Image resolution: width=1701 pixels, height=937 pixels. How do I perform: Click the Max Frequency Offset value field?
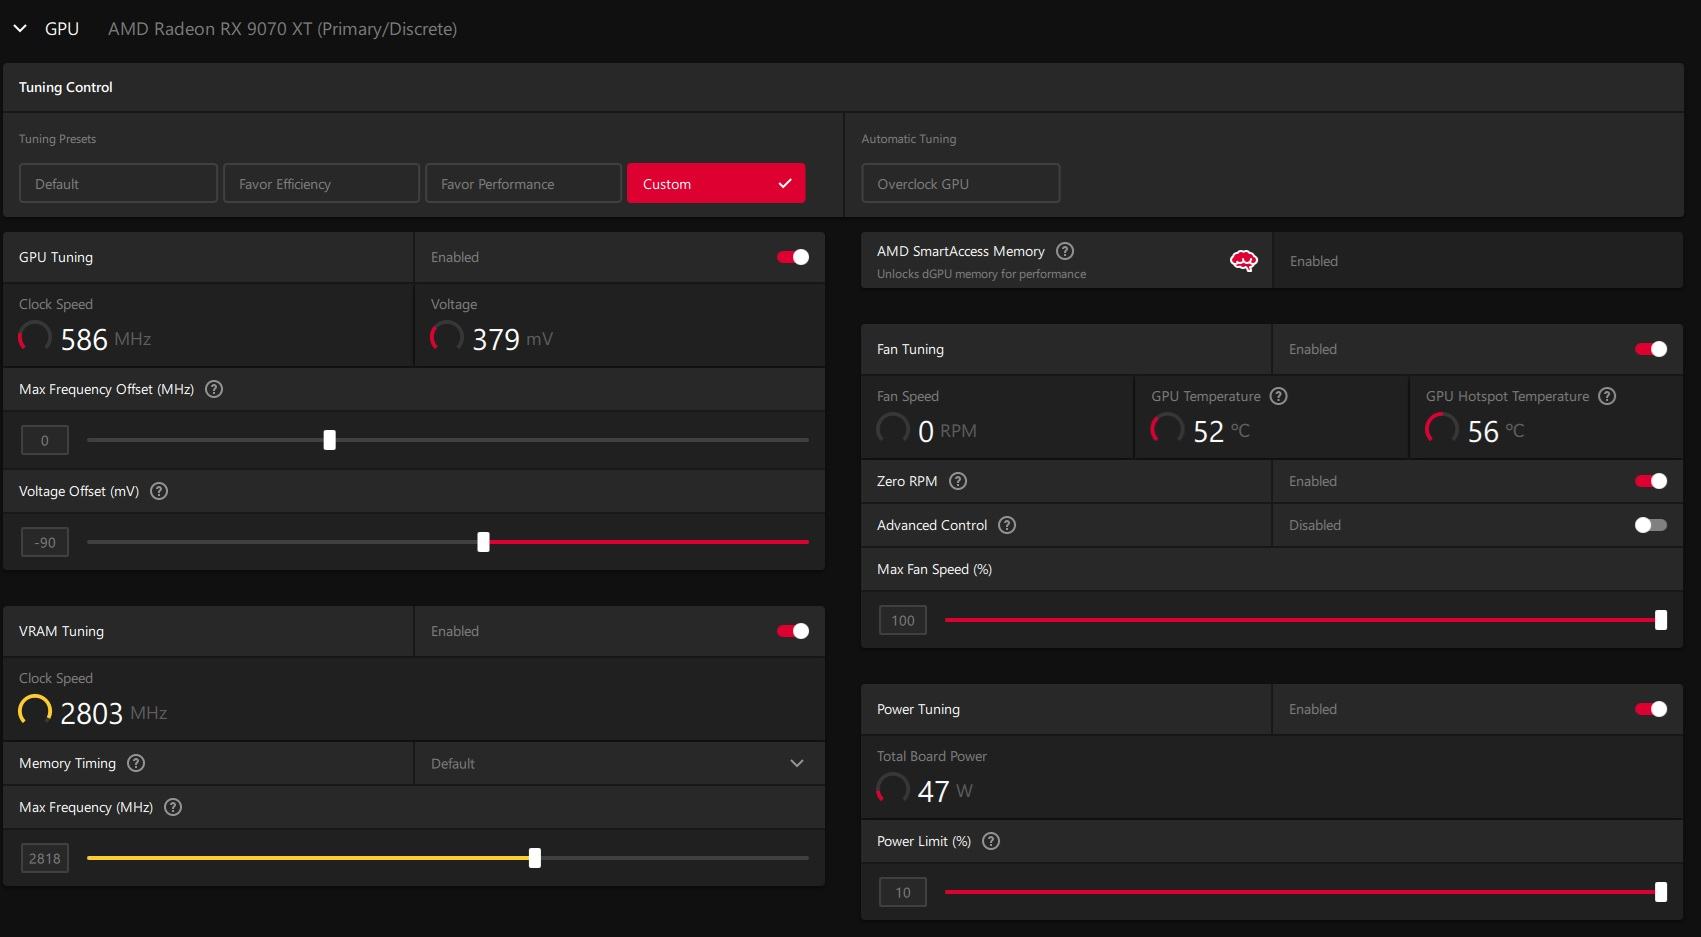pos(45,440)
